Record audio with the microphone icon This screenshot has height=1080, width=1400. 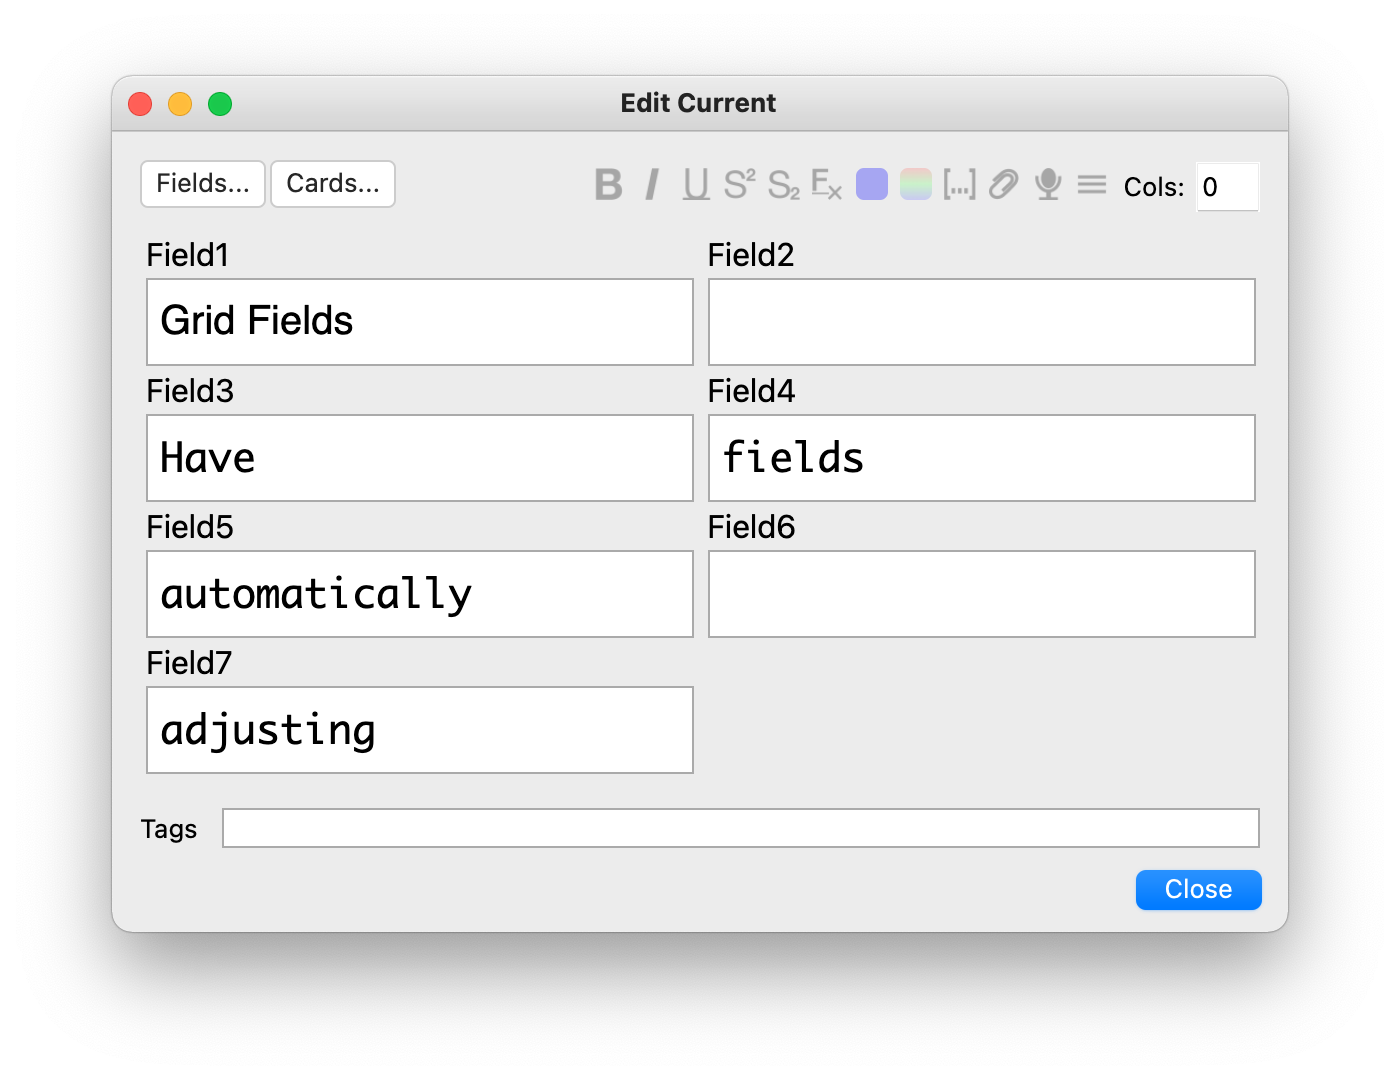click(1048, 185)
